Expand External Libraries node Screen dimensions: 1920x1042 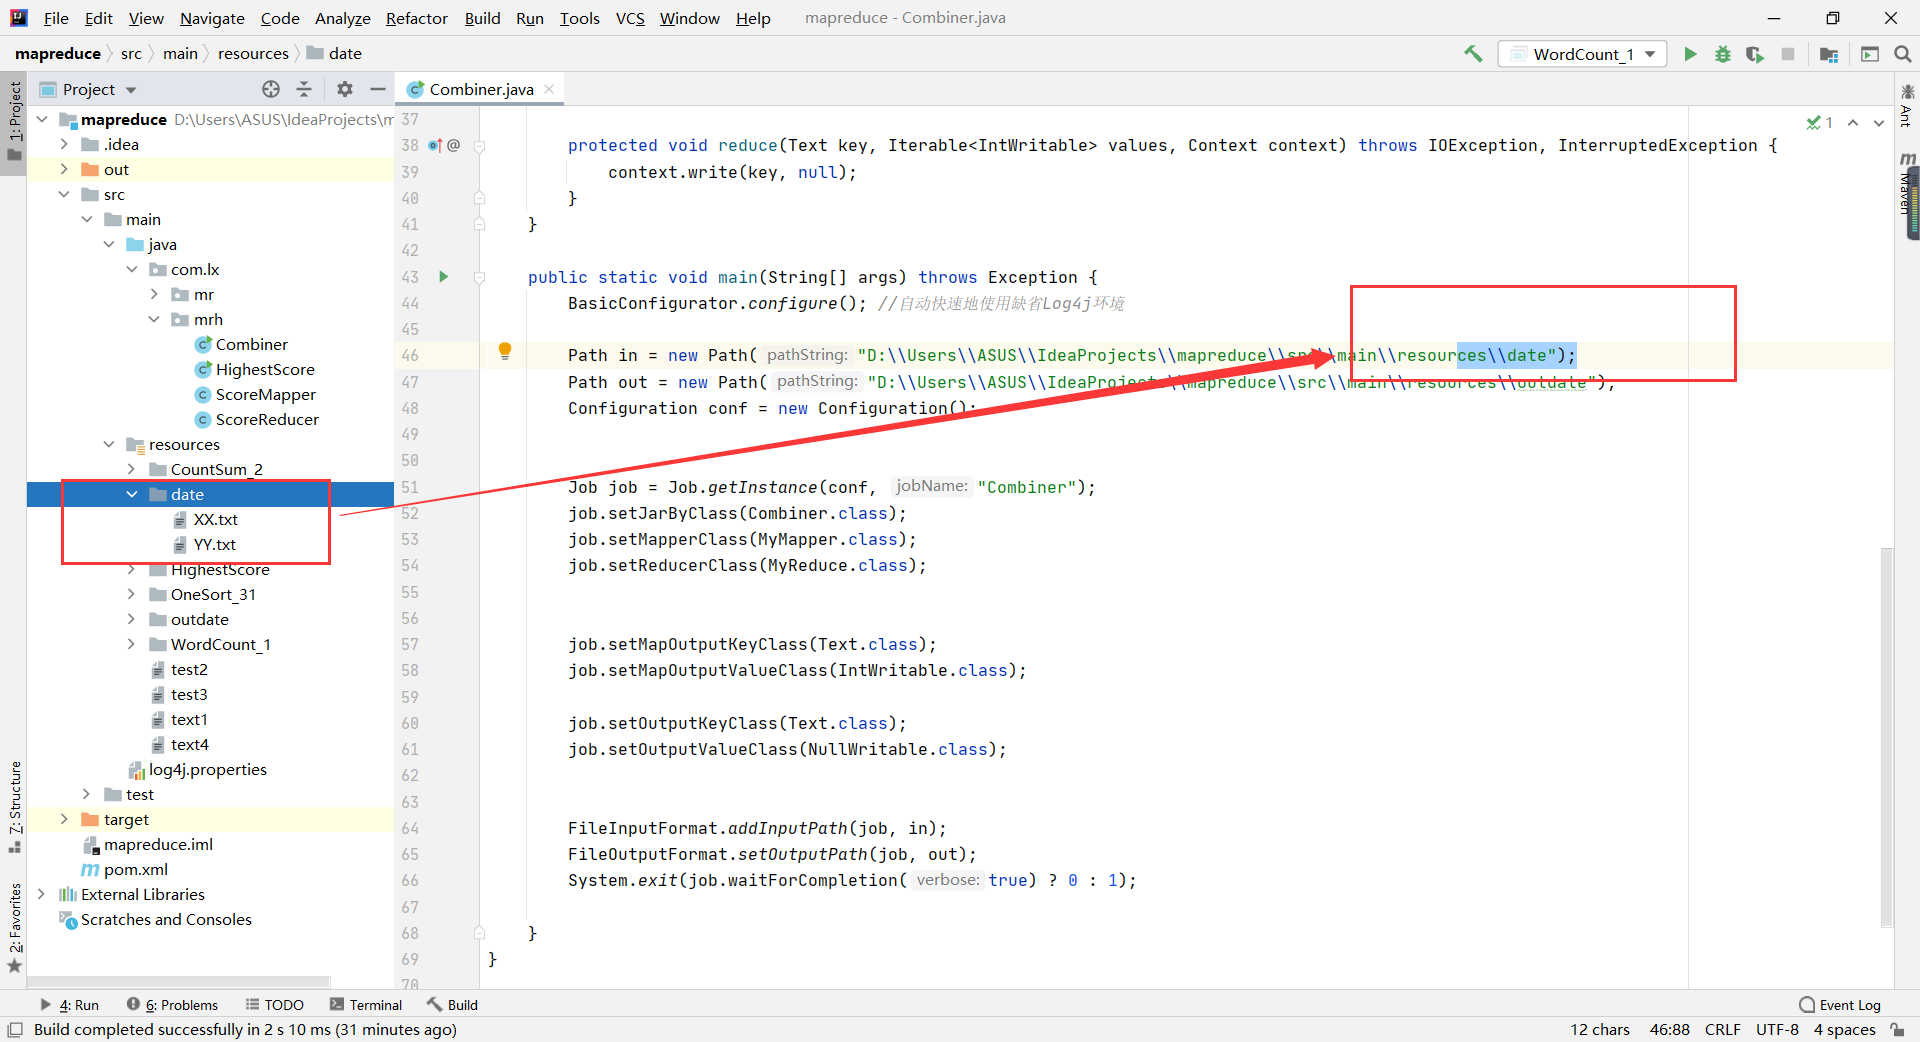(x=42, y=894)
